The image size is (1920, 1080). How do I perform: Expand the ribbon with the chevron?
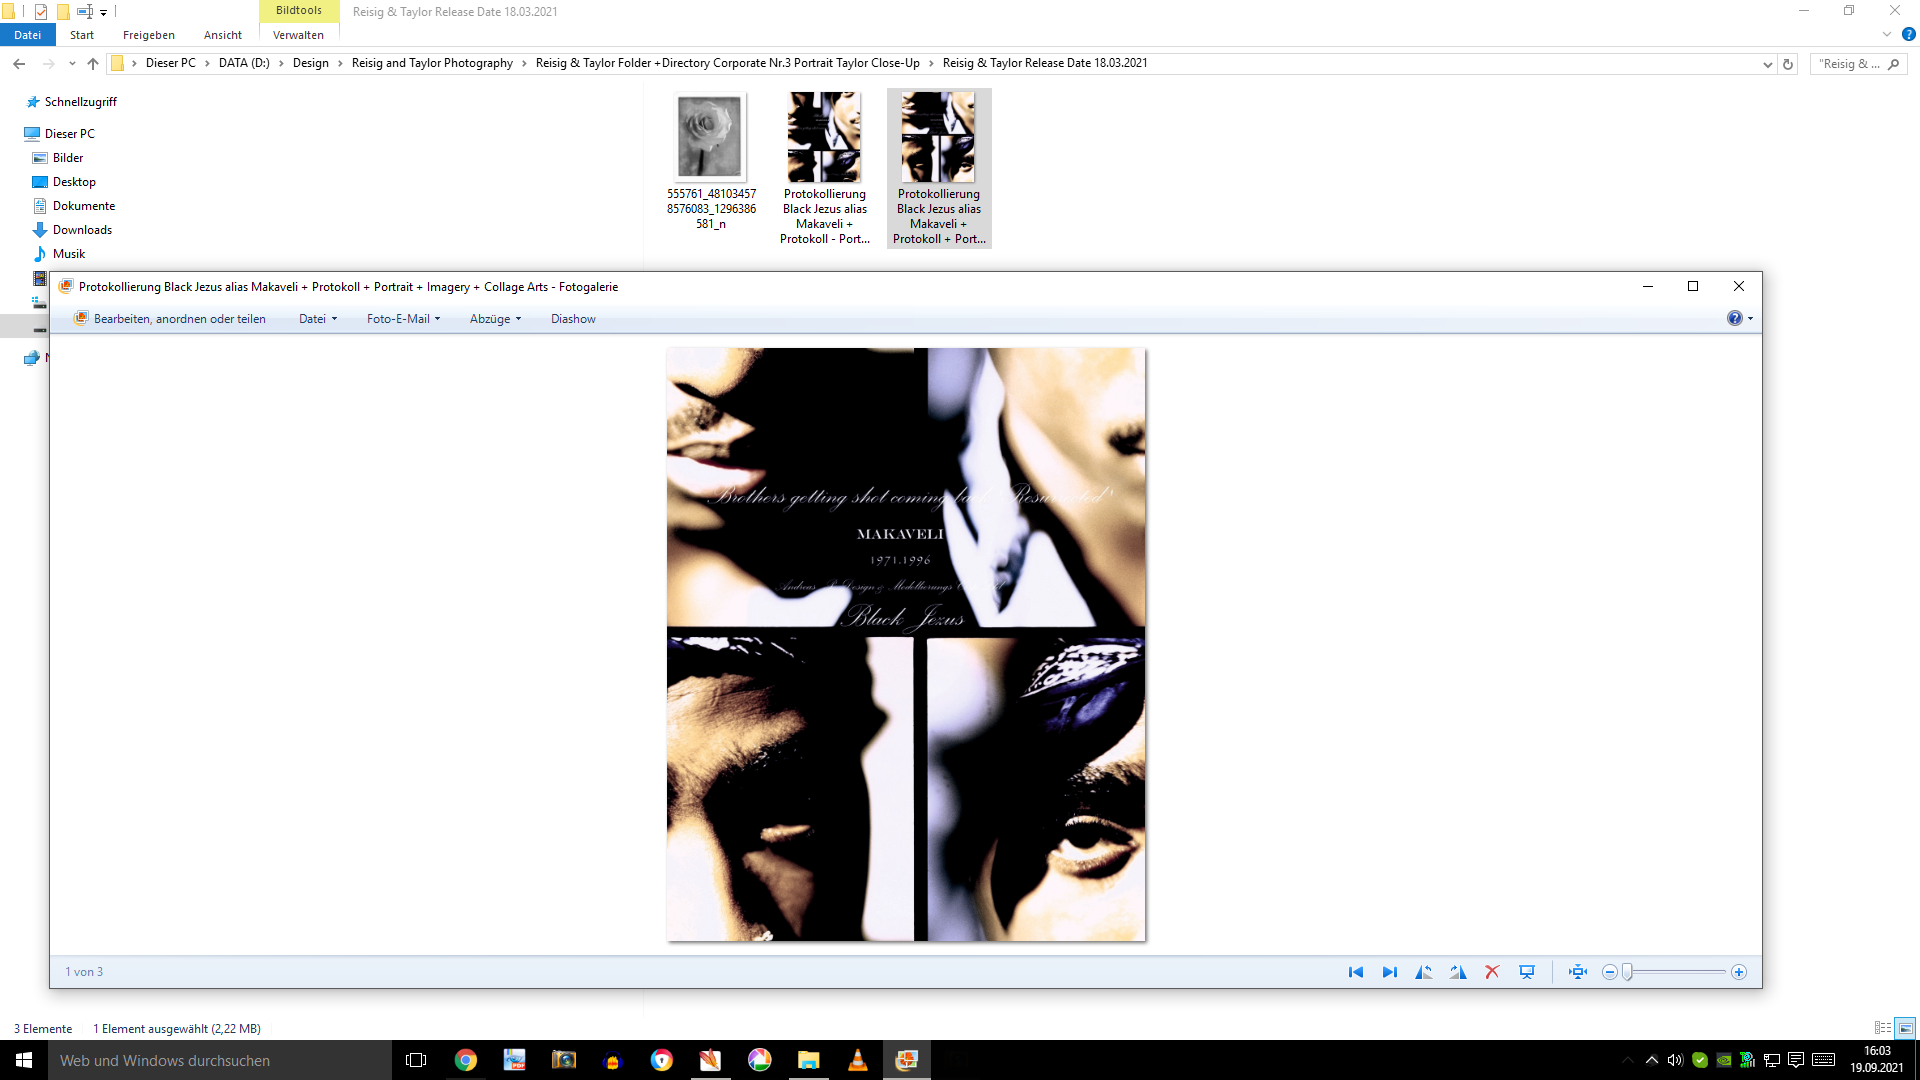click(1887, 34)
